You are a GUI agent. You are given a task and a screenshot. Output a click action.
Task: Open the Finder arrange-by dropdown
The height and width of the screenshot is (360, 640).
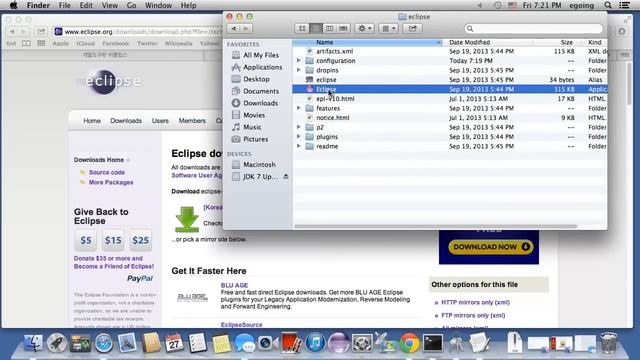(x=388, y=29)
